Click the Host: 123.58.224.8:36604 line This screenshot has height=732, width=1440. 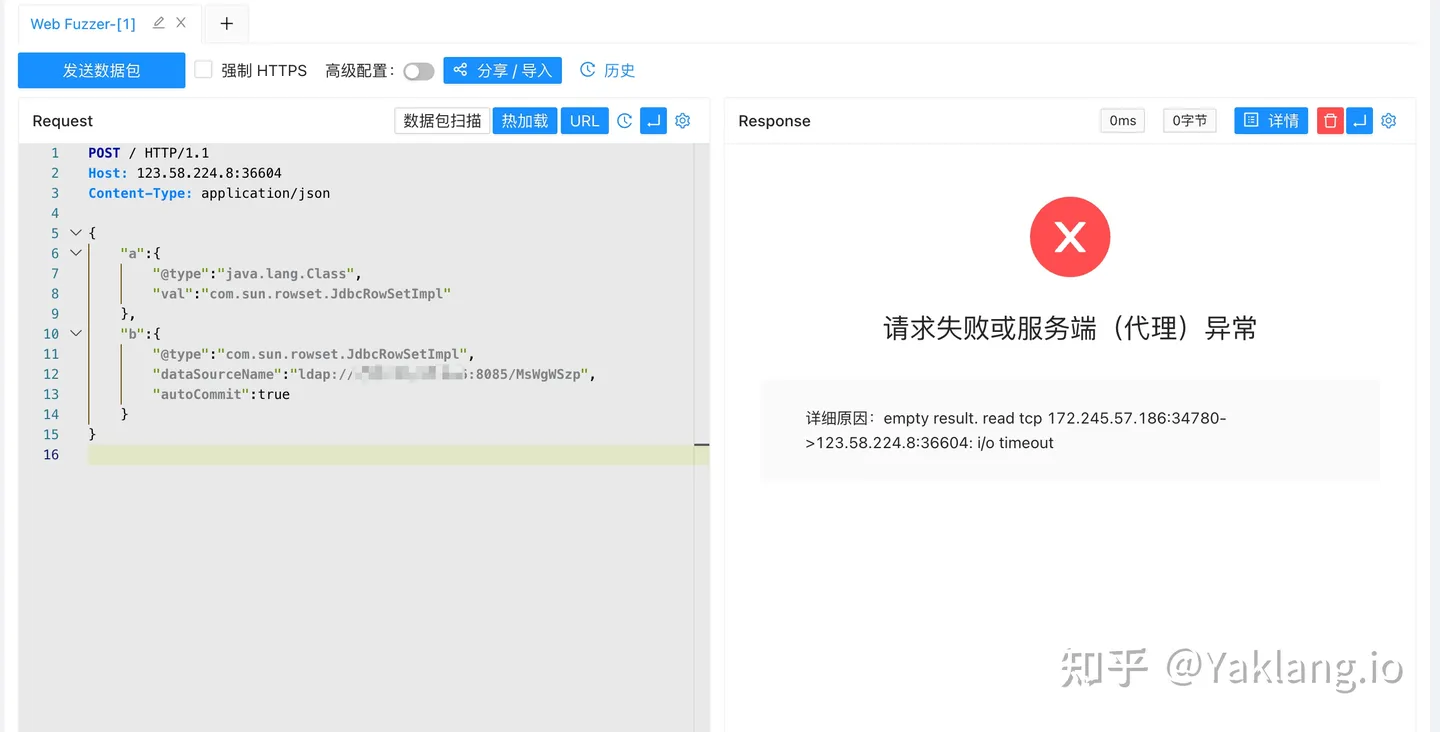click(x=185, y=173)
